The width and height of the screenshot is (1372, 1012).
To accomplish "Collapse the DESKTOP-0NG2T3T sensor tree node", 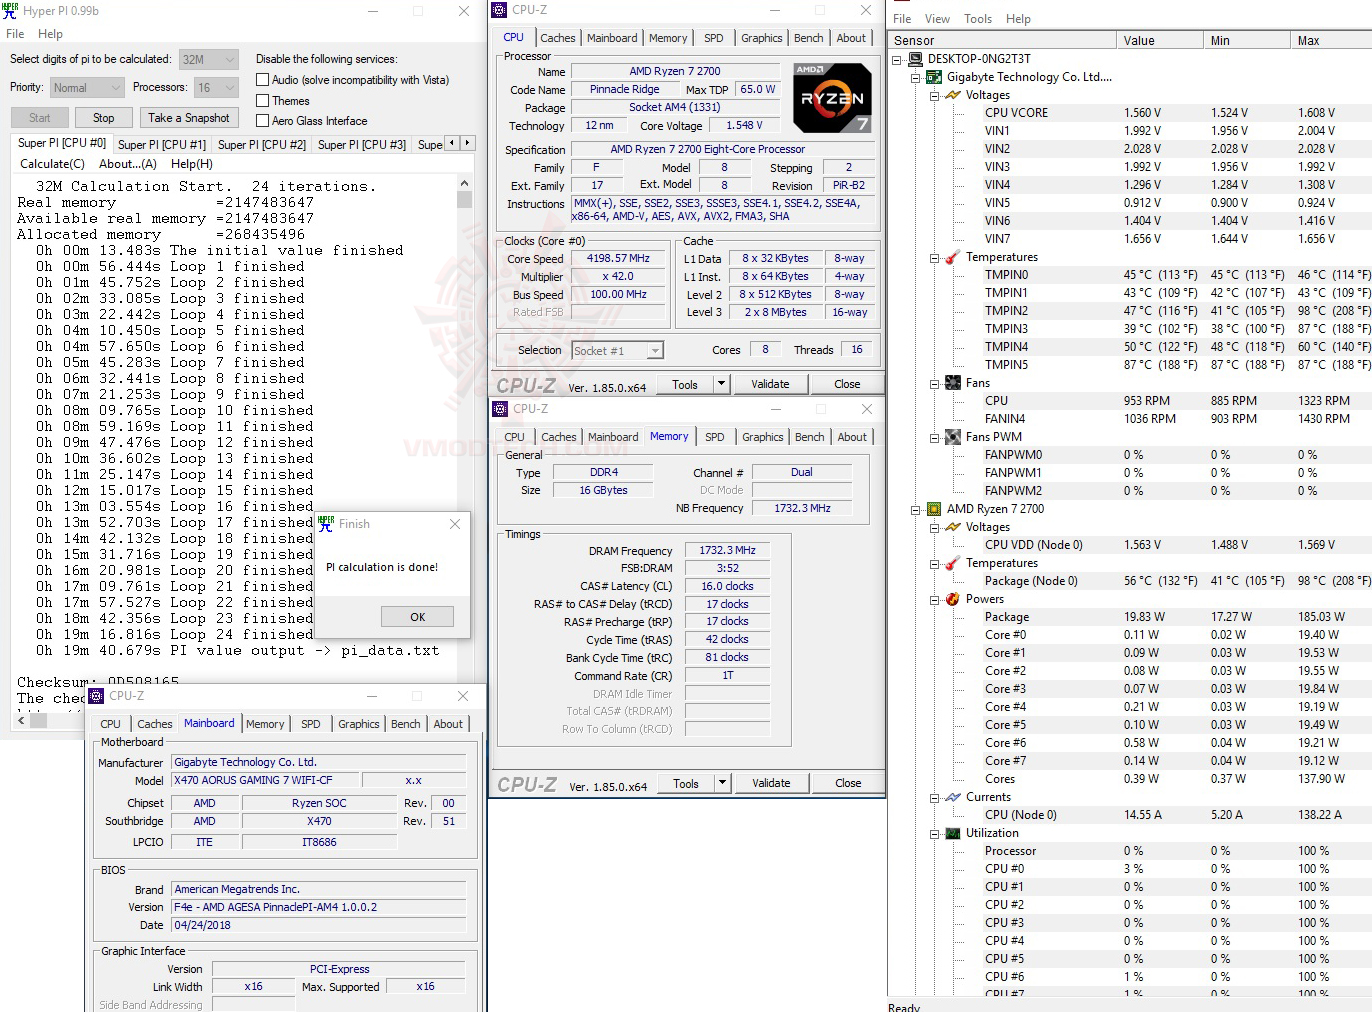I will pos(895,58).
